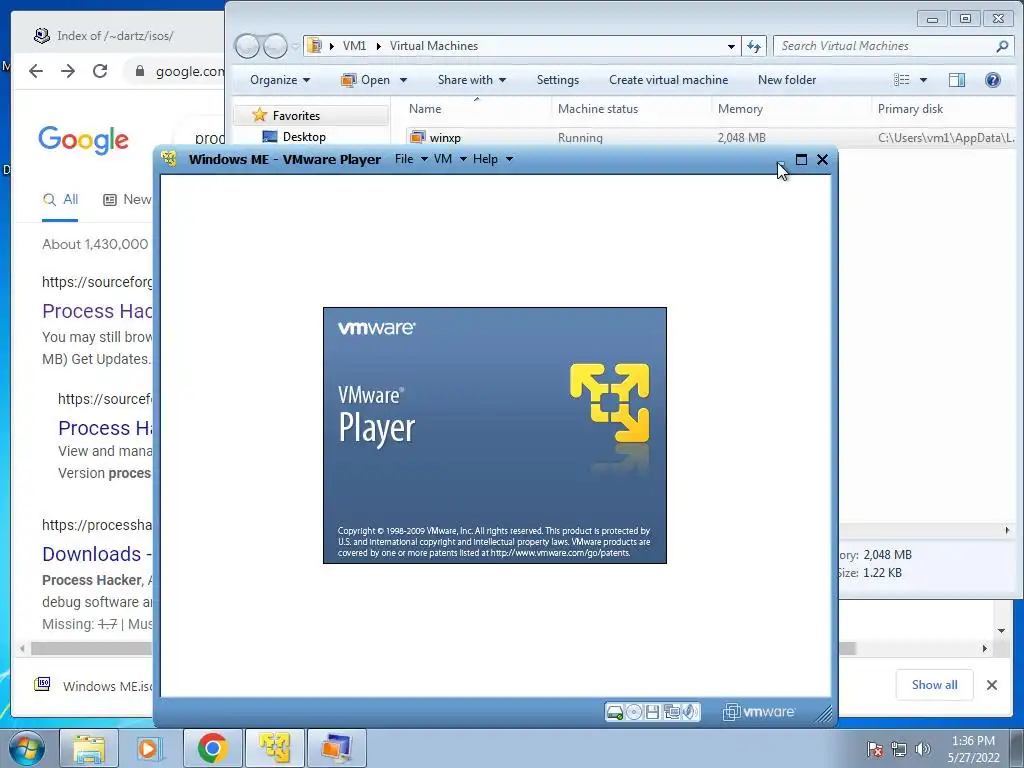Click the winxp virtual machine icon
Viewport: 1024px width, 768px height.
[417, 137]
